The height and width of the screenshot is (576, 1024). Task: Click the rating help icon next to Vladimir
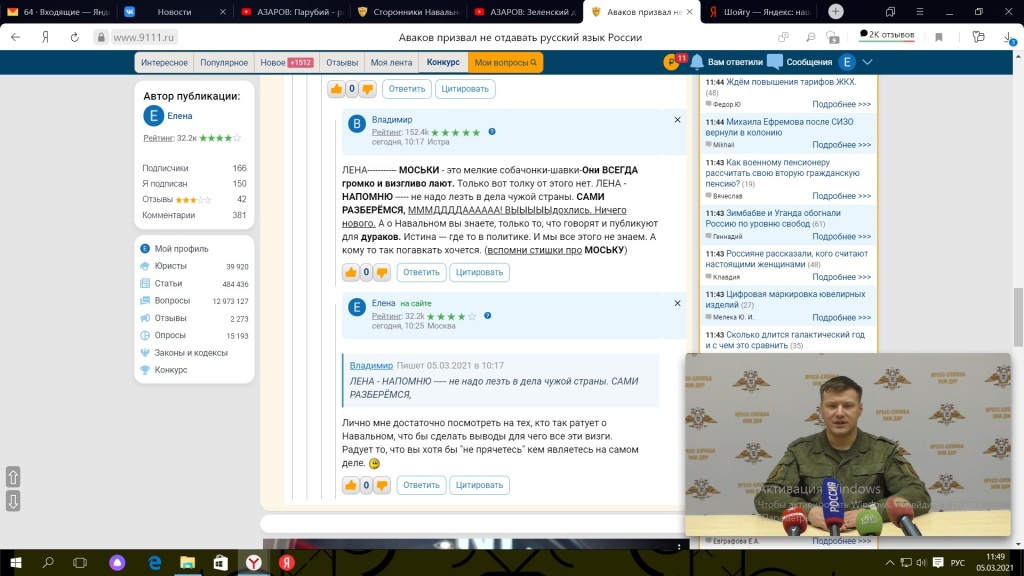click(492, 132)
